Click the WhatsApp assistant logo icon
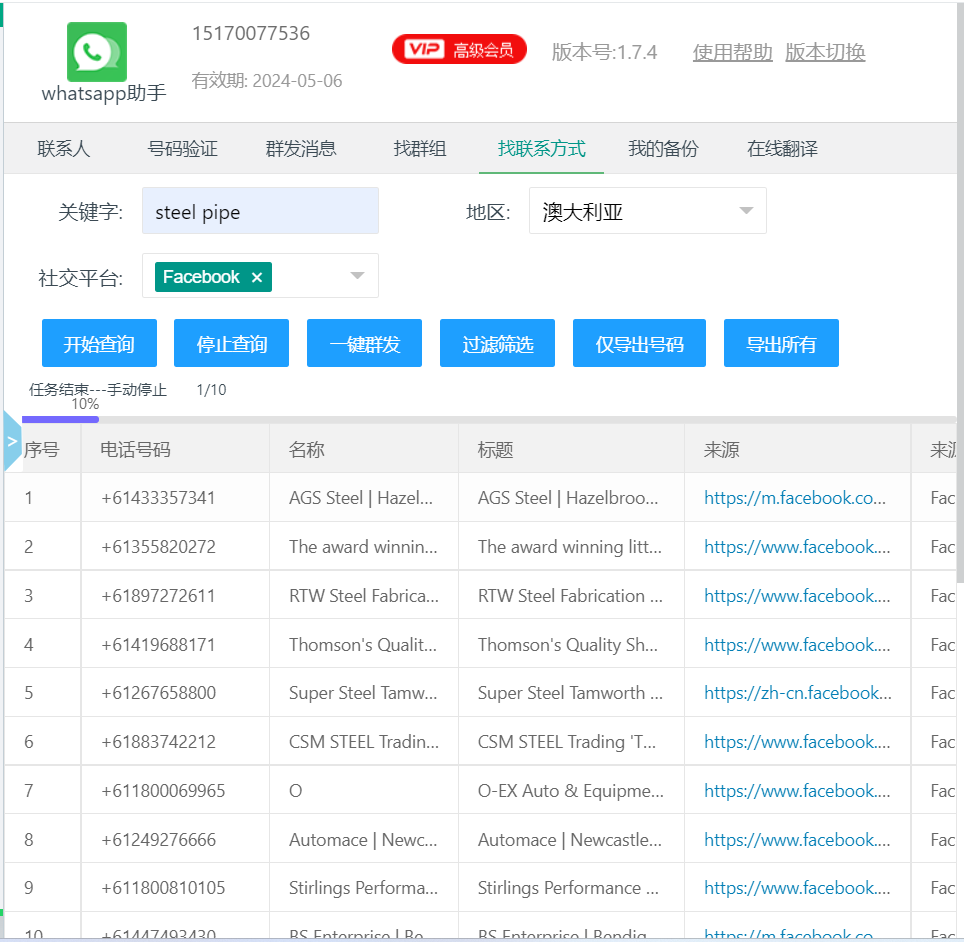 97,52
